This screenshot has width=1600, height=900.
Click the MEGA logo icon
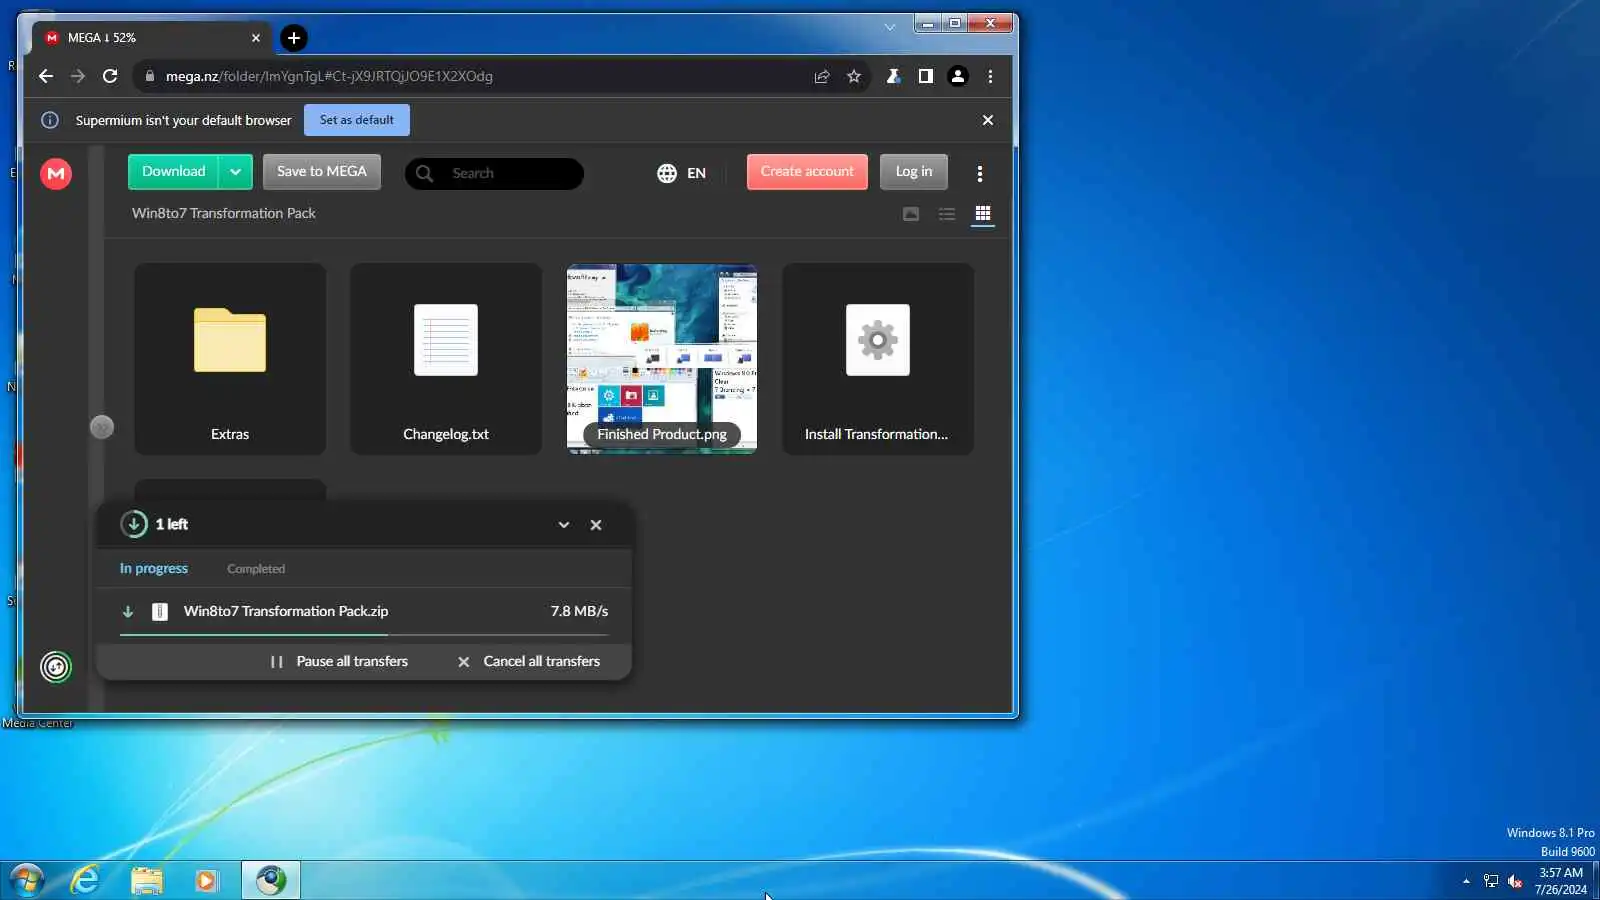[x=56, y=173]
